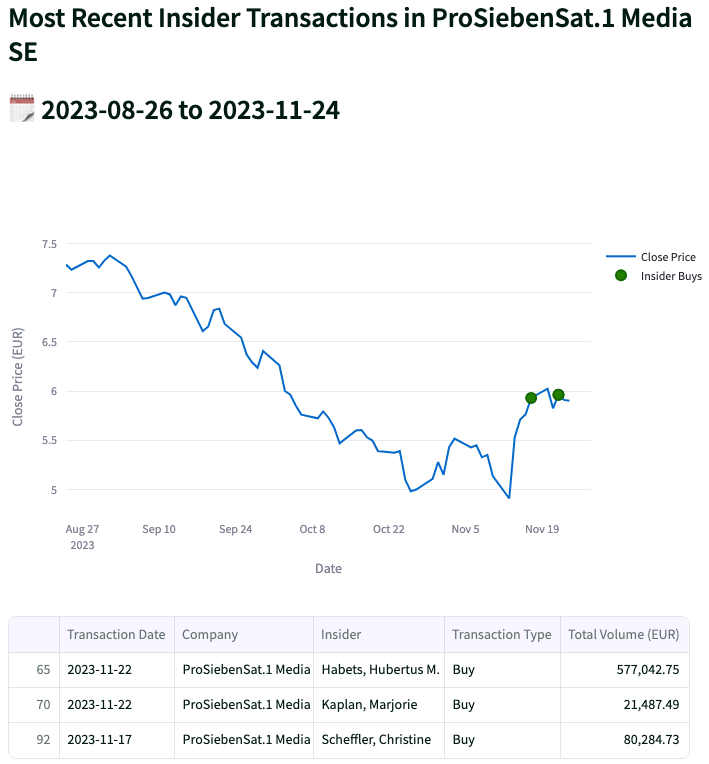Click the calendar icon beside the date range
The image size is (709, 764).
click(x=22, y=109)
